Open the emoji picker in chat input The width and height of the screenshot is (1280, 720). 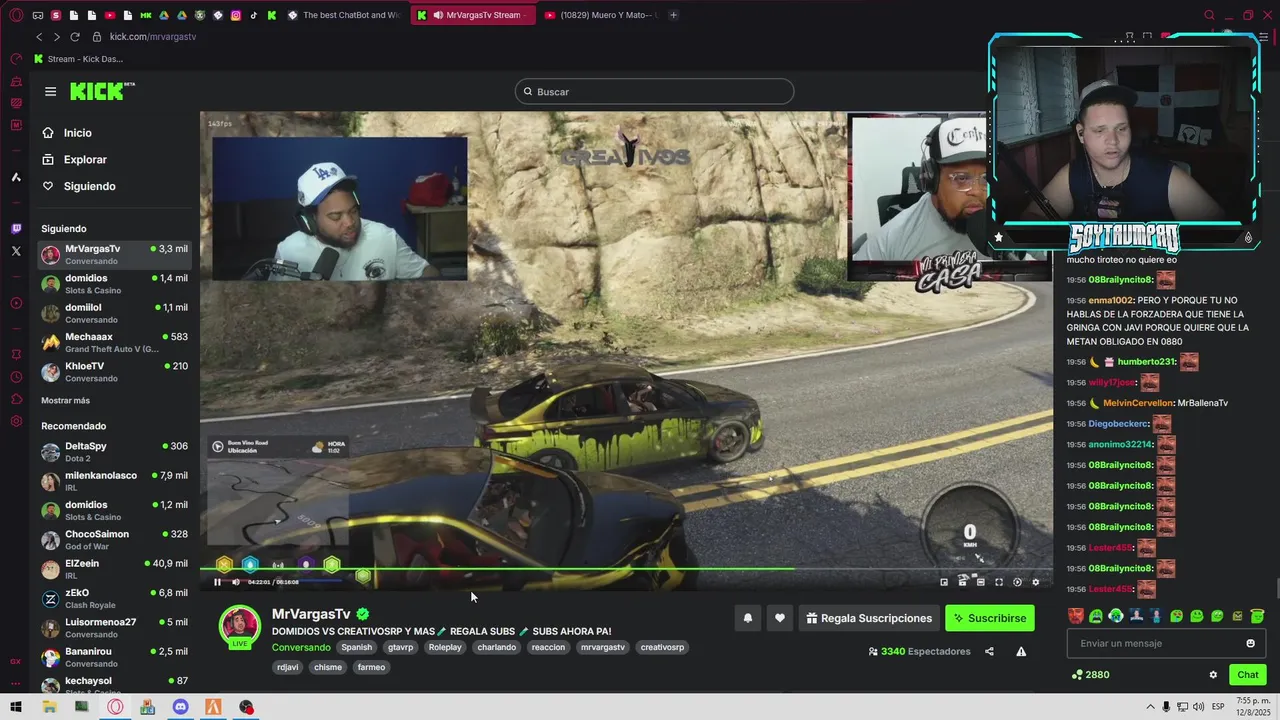(1250, 643)
